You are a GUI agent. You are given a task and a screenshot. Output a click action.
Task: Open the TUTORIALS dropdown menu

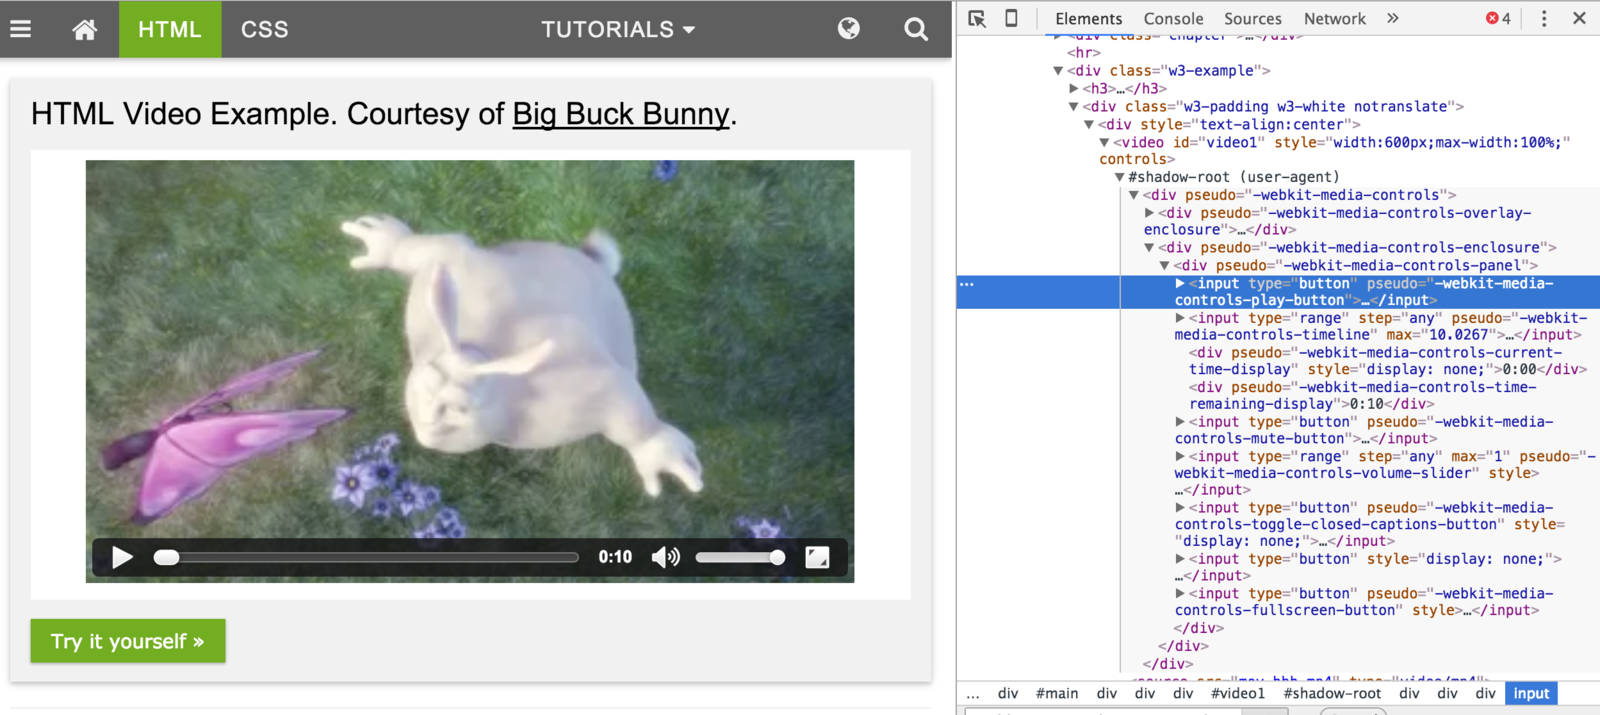(618, 29)
